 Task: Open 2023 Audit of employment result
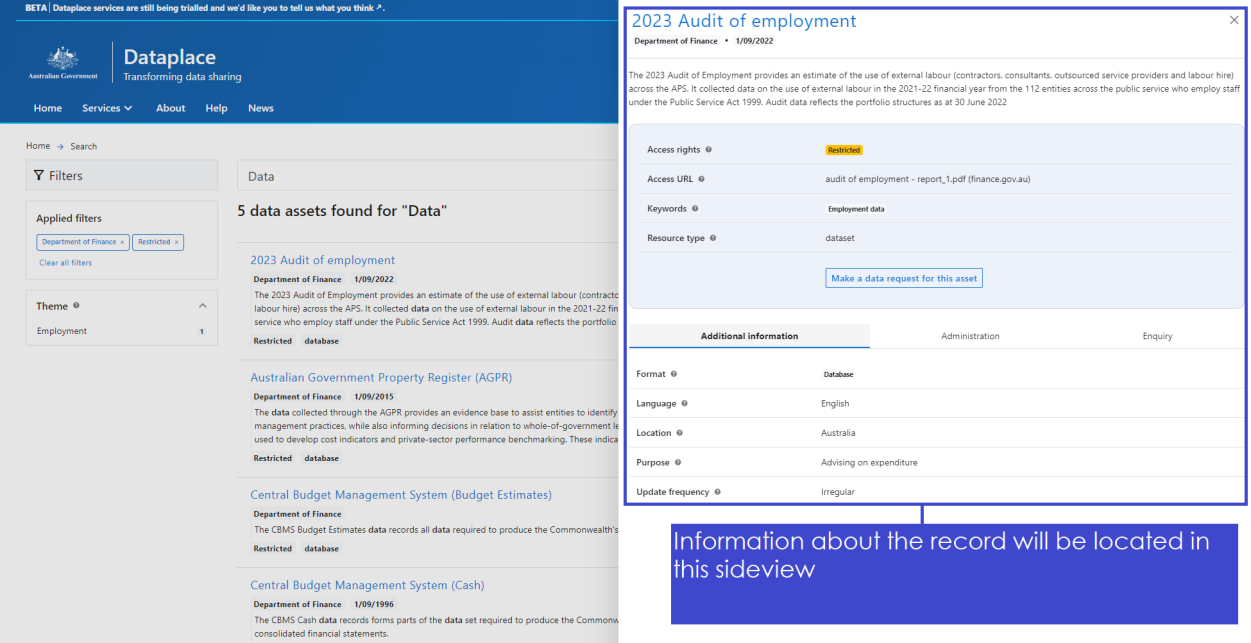coord(322,260)
